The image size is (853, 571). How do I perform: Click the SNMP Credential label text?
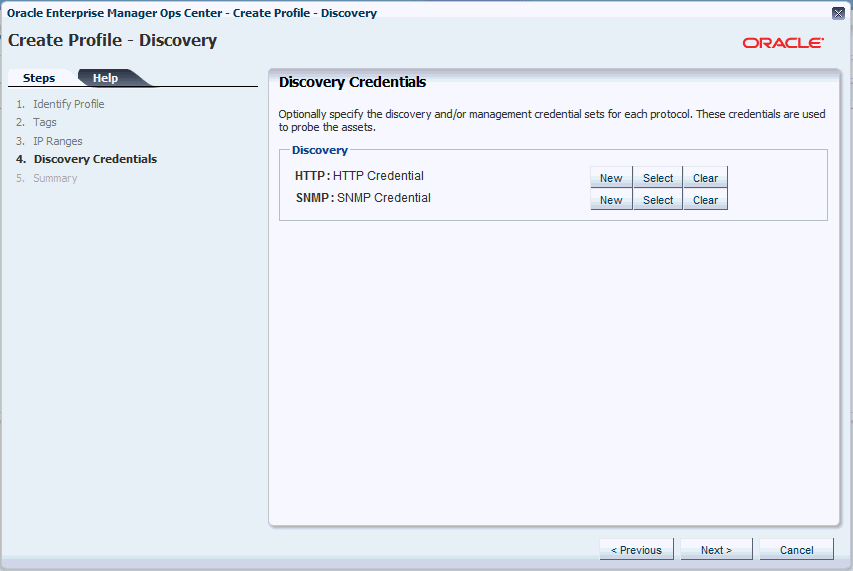[384, 198]
